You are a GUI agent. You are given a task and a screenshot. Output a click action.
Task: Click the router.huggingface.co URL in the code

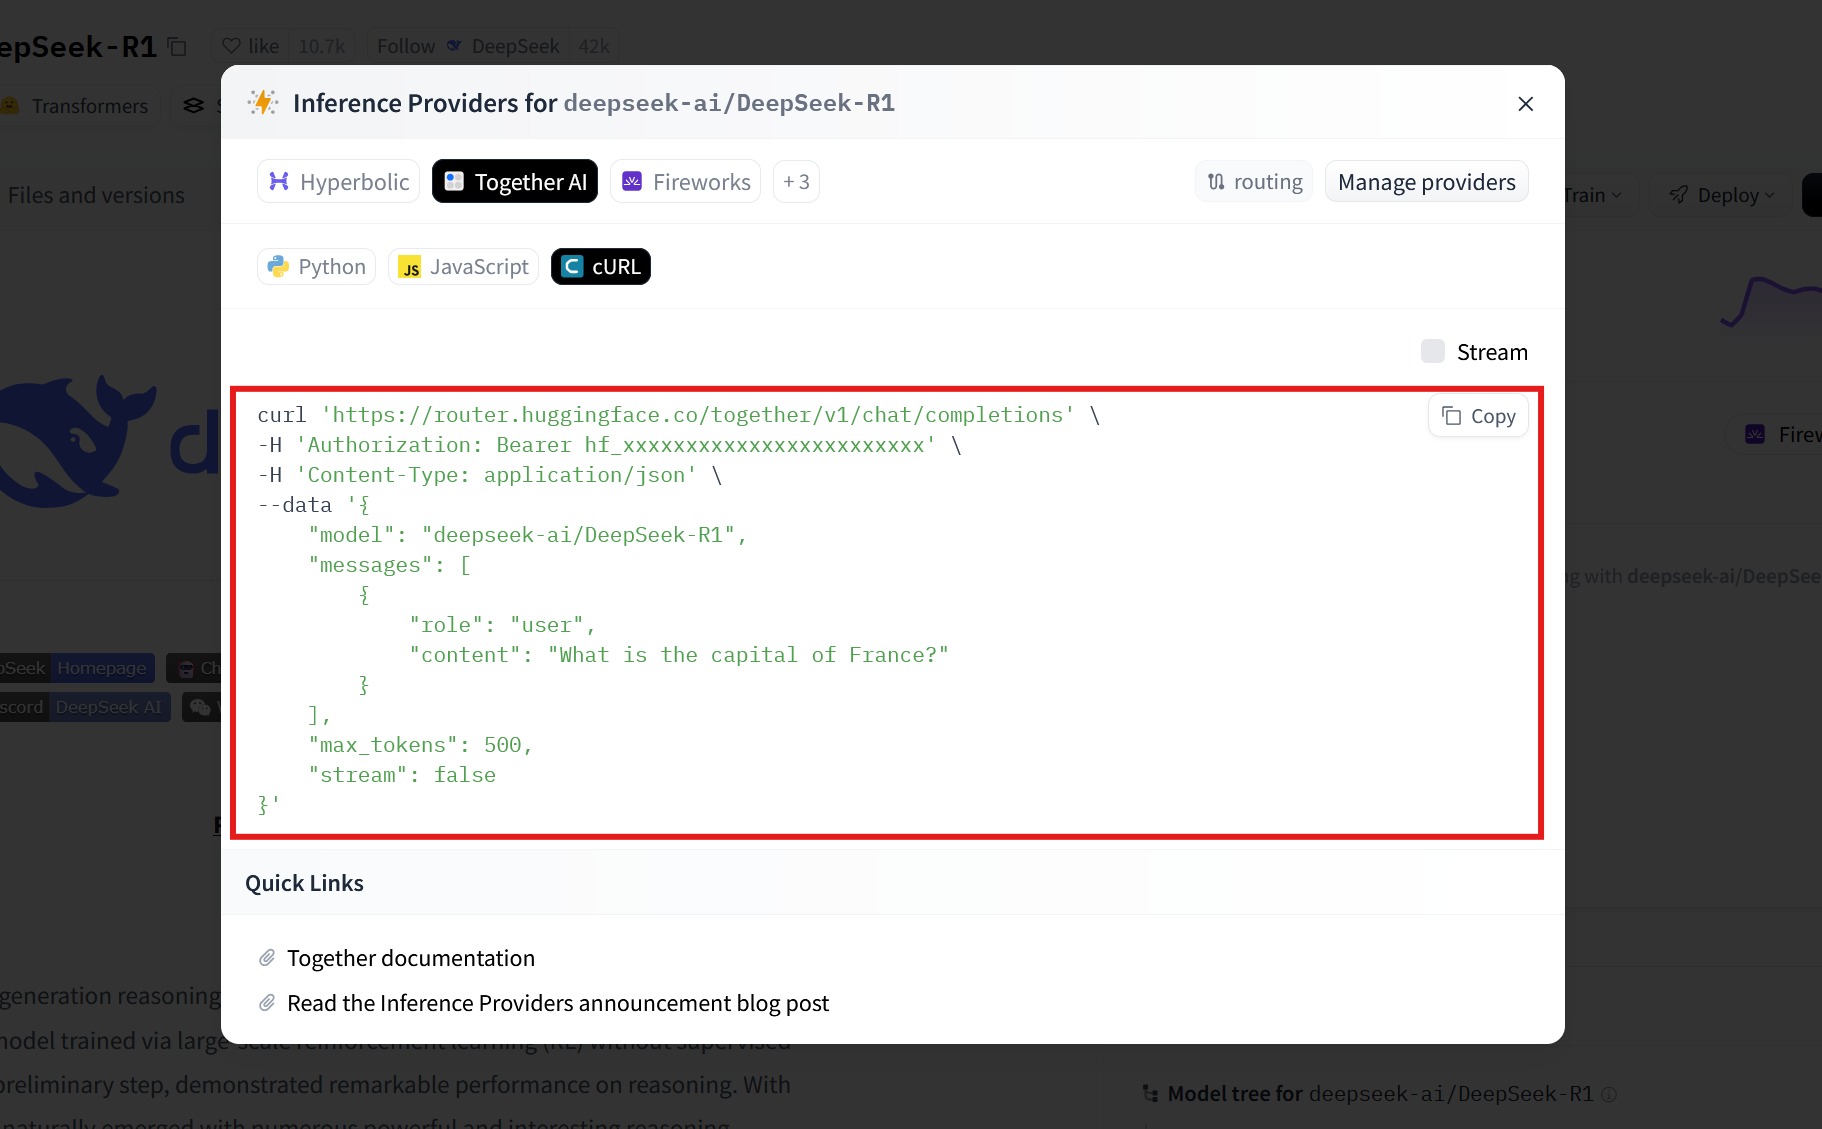click(698, 415)
